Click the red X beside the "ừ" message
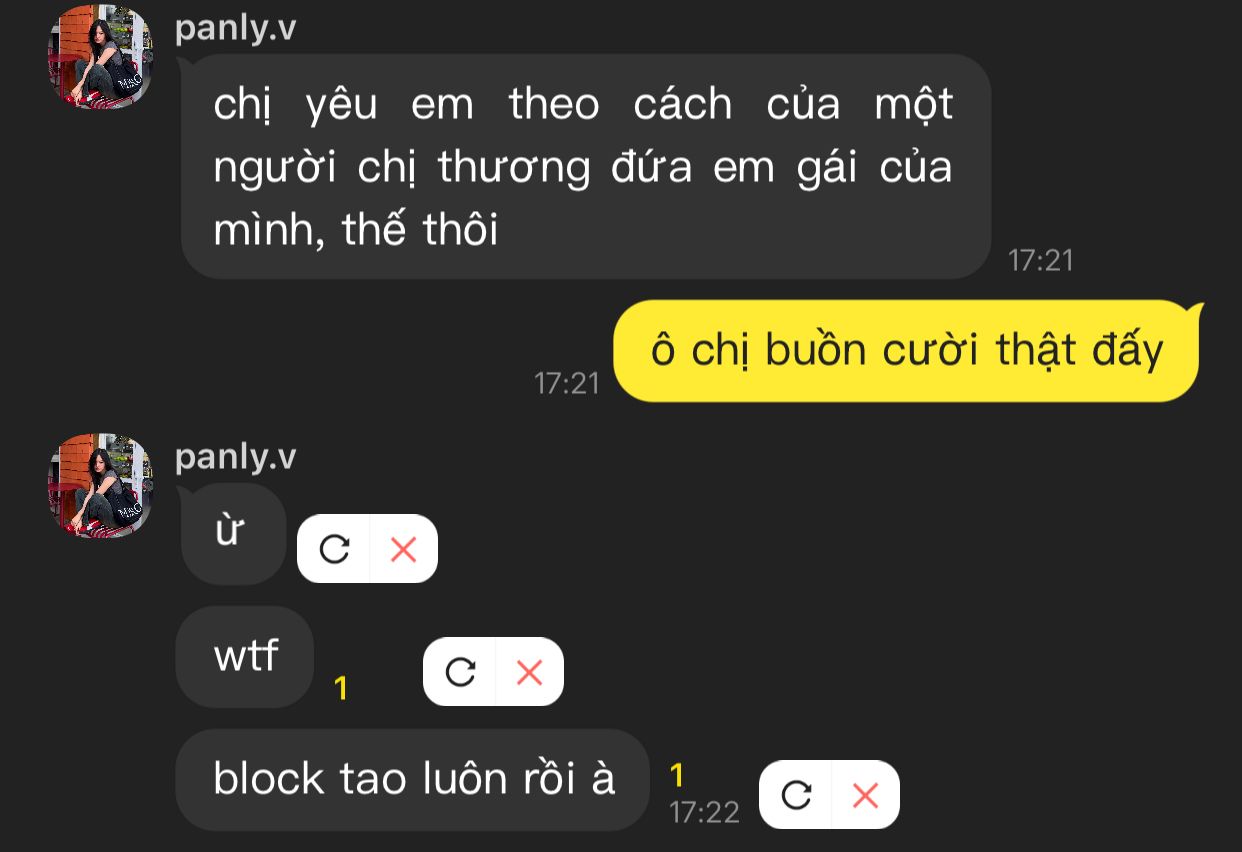Viewport: 1242px width, 852px height. pos(403,549)
